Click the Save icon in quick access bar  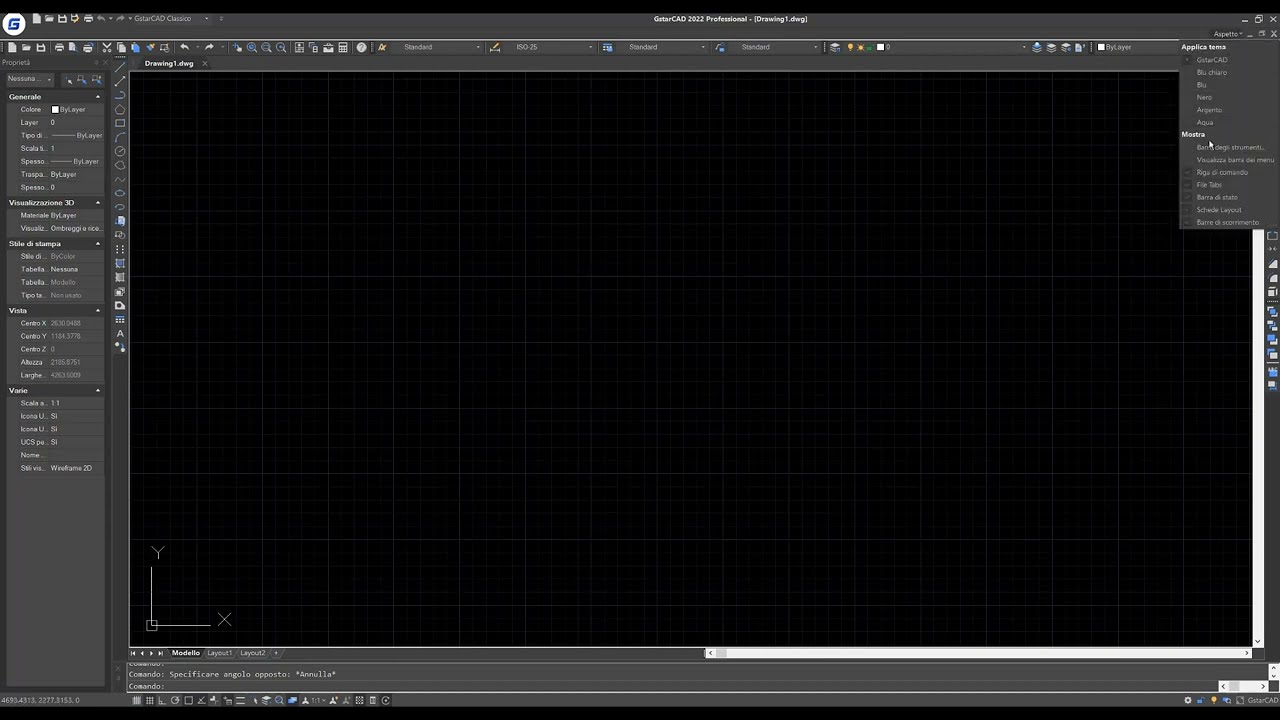point(62,18)
